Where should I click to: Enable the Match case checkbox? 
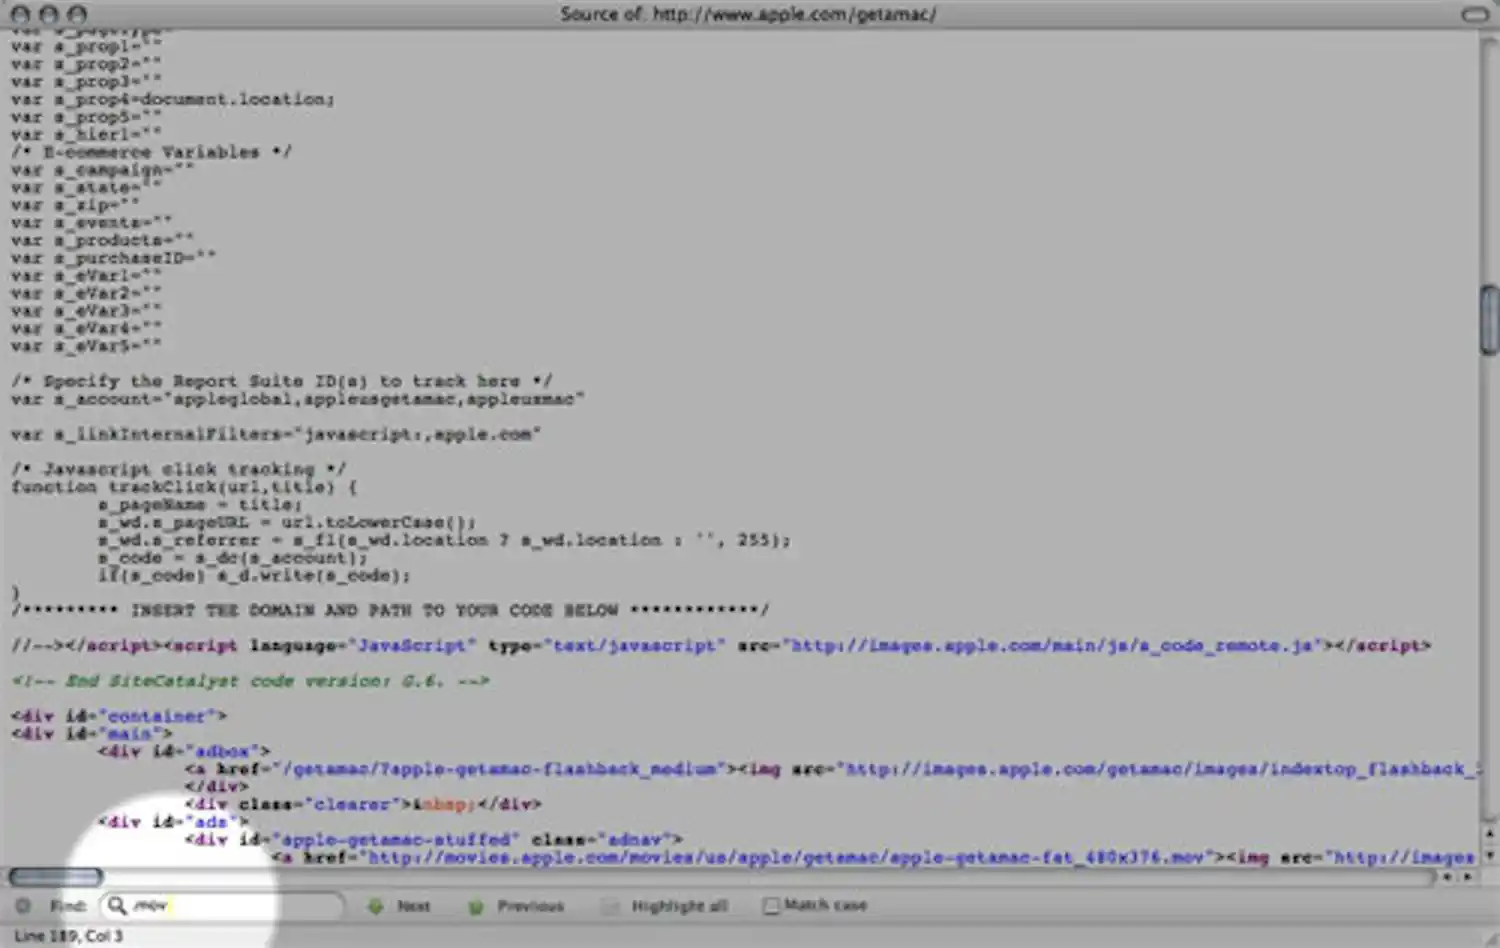point(771,905)
